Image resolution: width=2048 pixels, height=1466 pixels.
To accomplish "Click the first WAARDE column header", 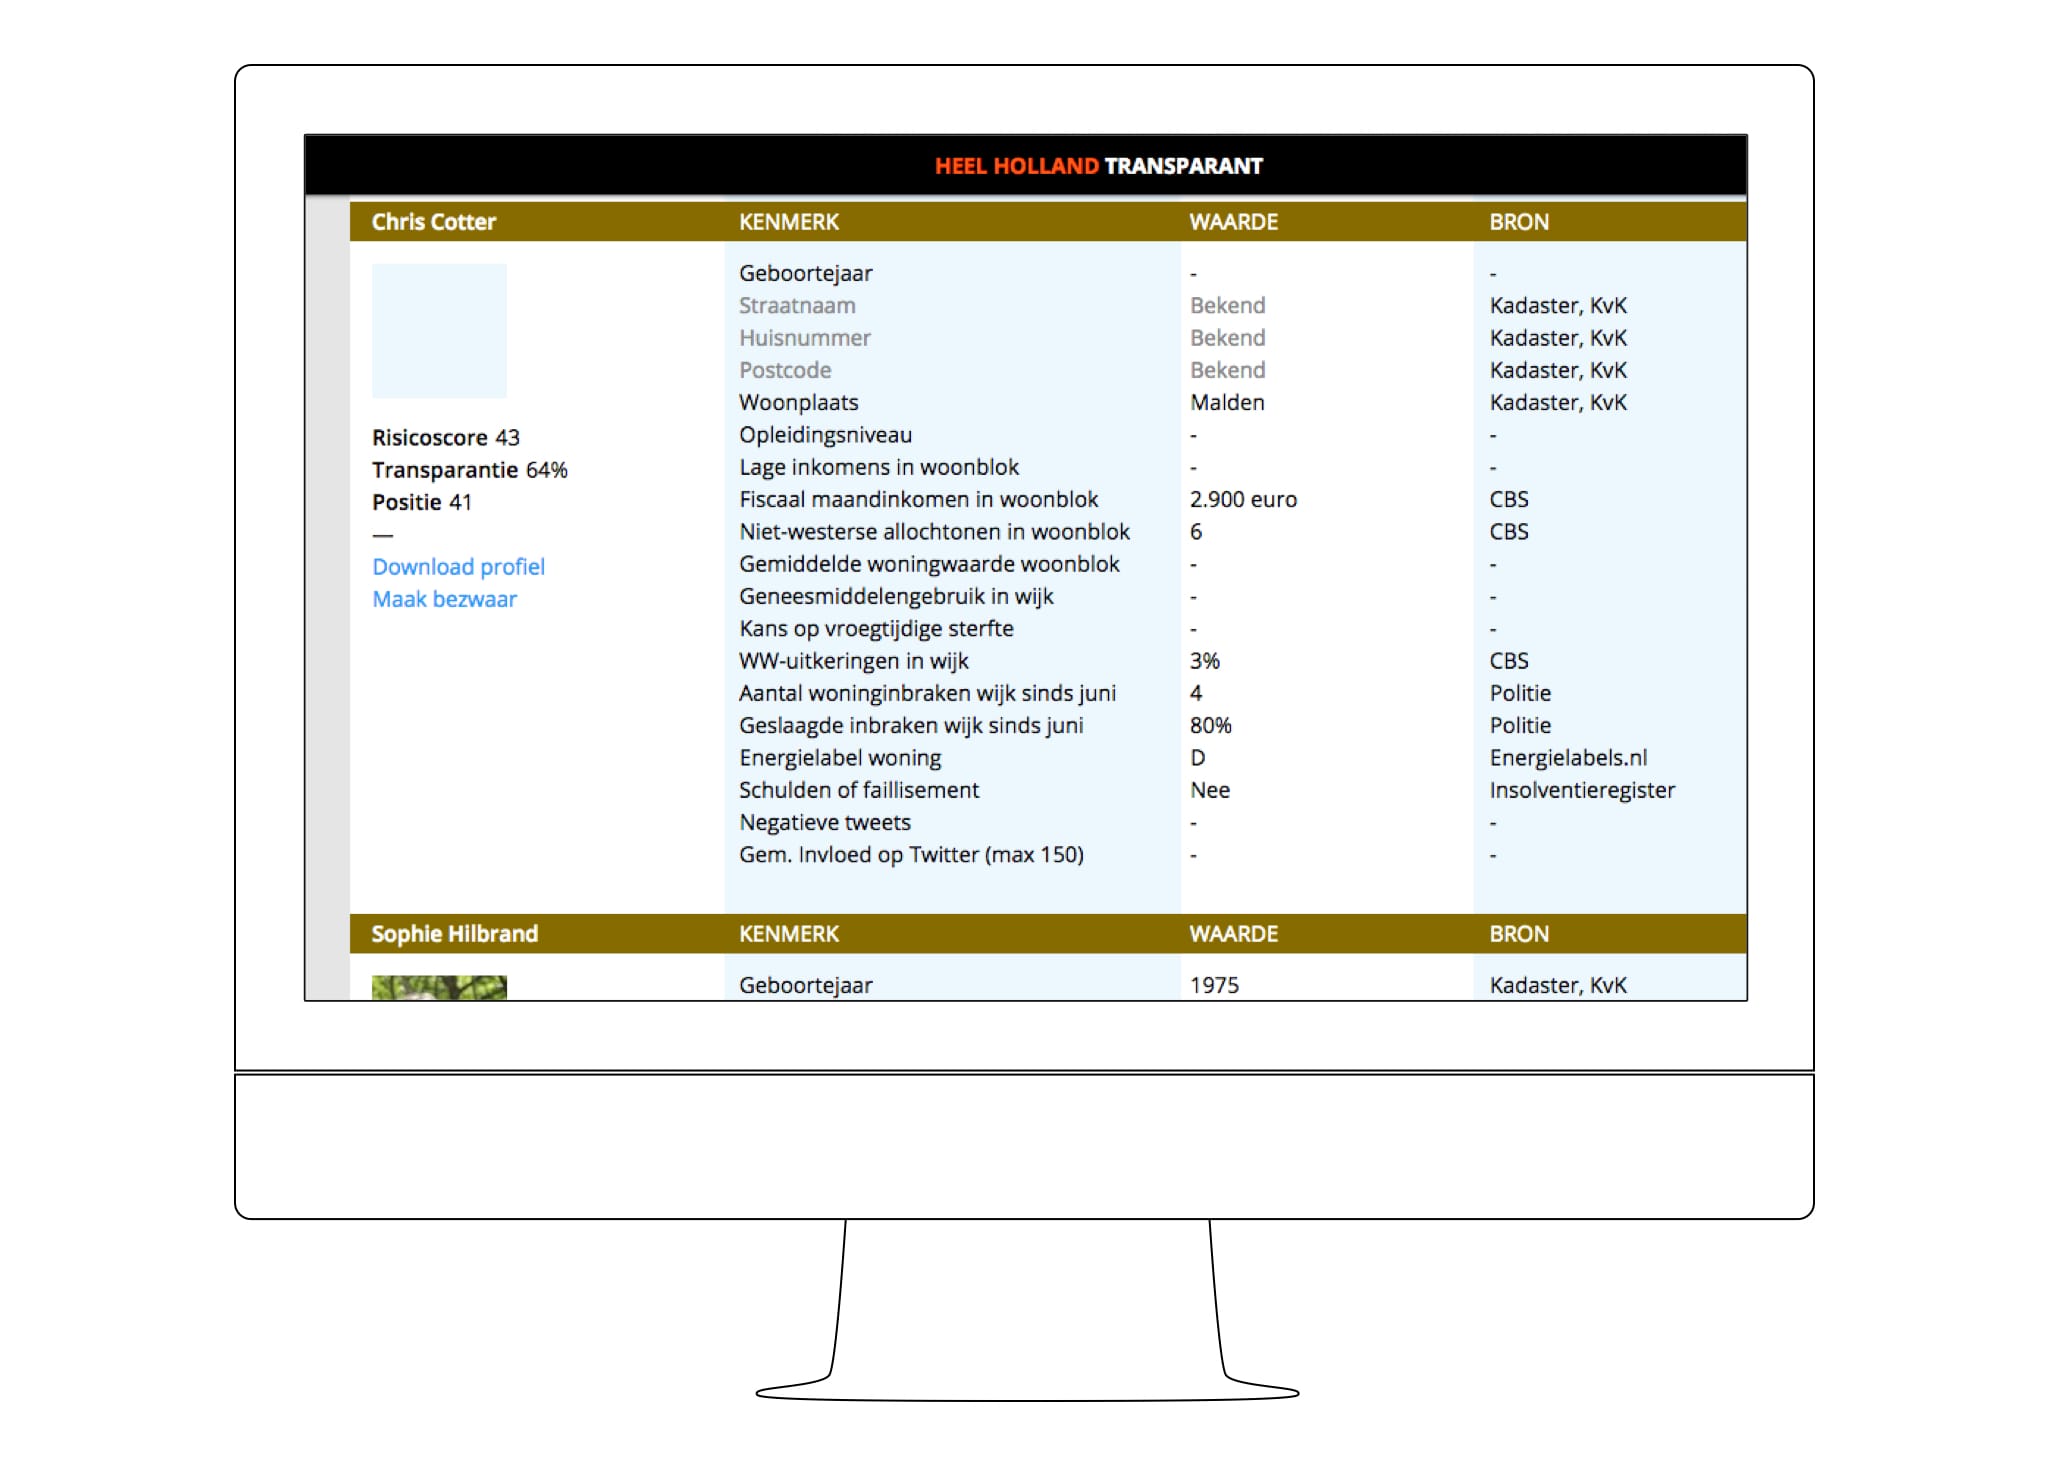I will pyautogui.click(x=1233, y=222).
